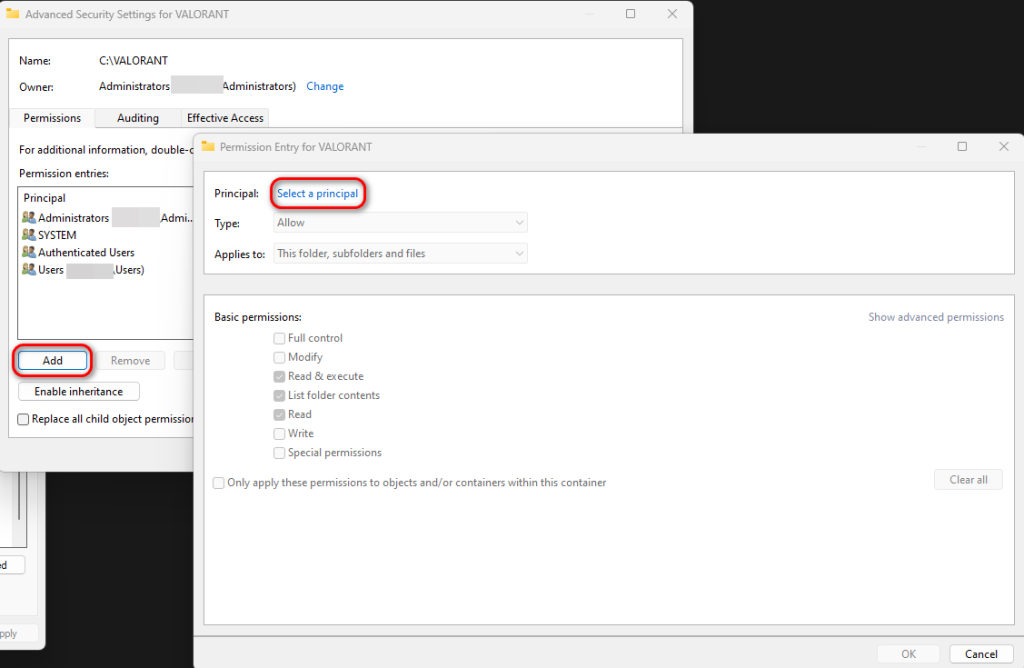The height and width of the screenshot is (668, 1024).
Task: Click the Administrators principal user icon
Action: [29, 218]
